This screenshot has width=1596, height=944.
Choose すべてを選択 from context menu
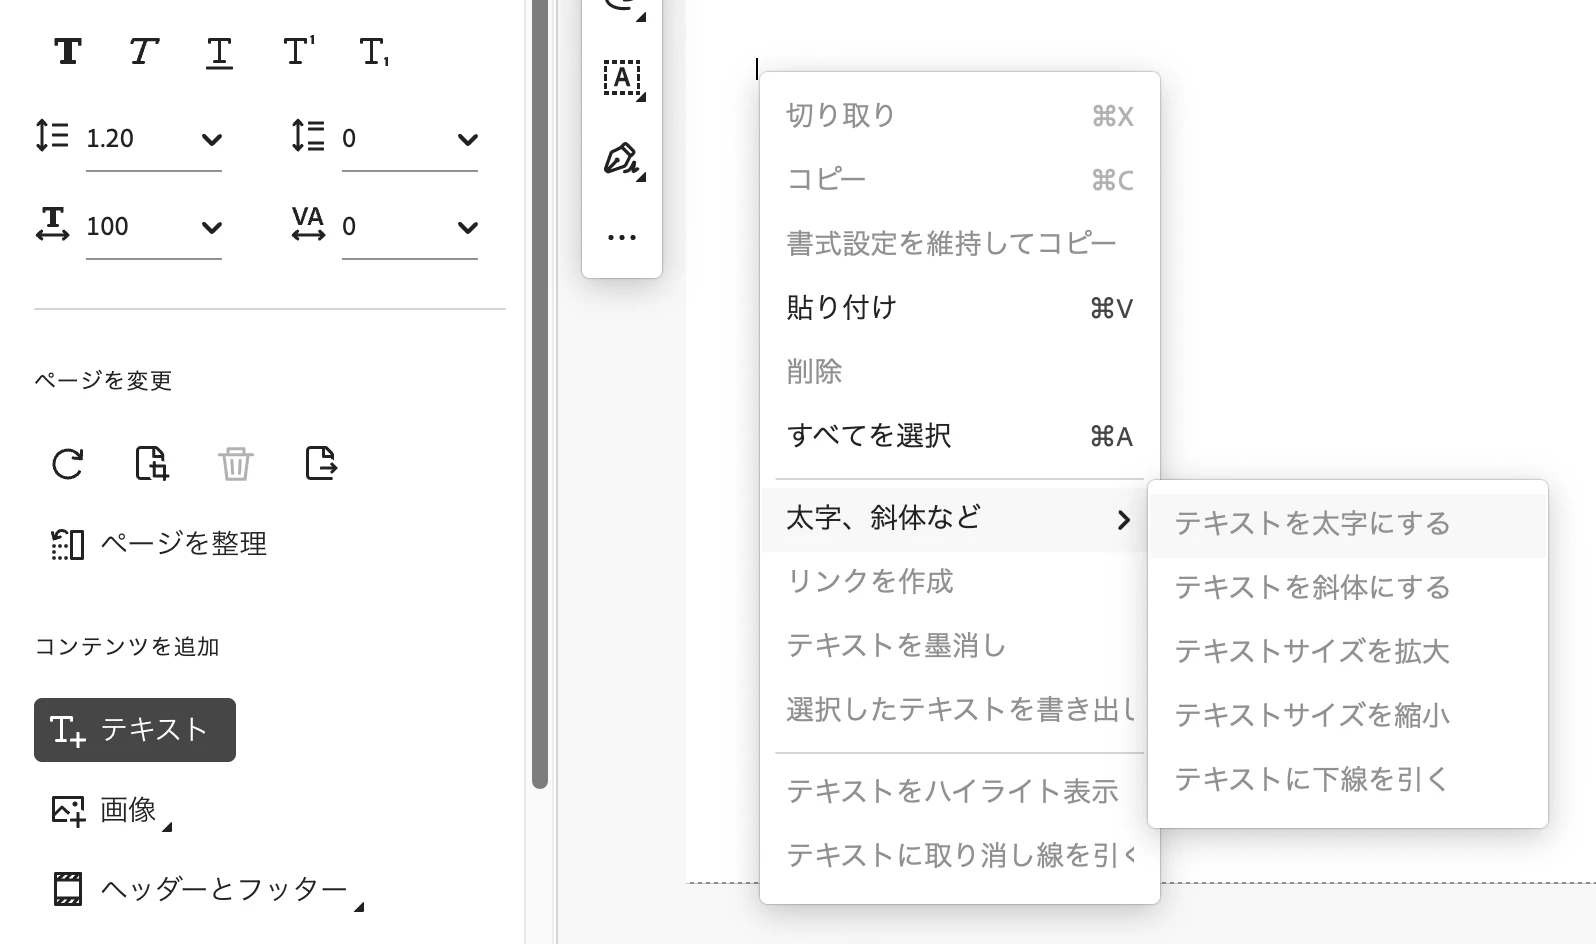coord(960,436)
